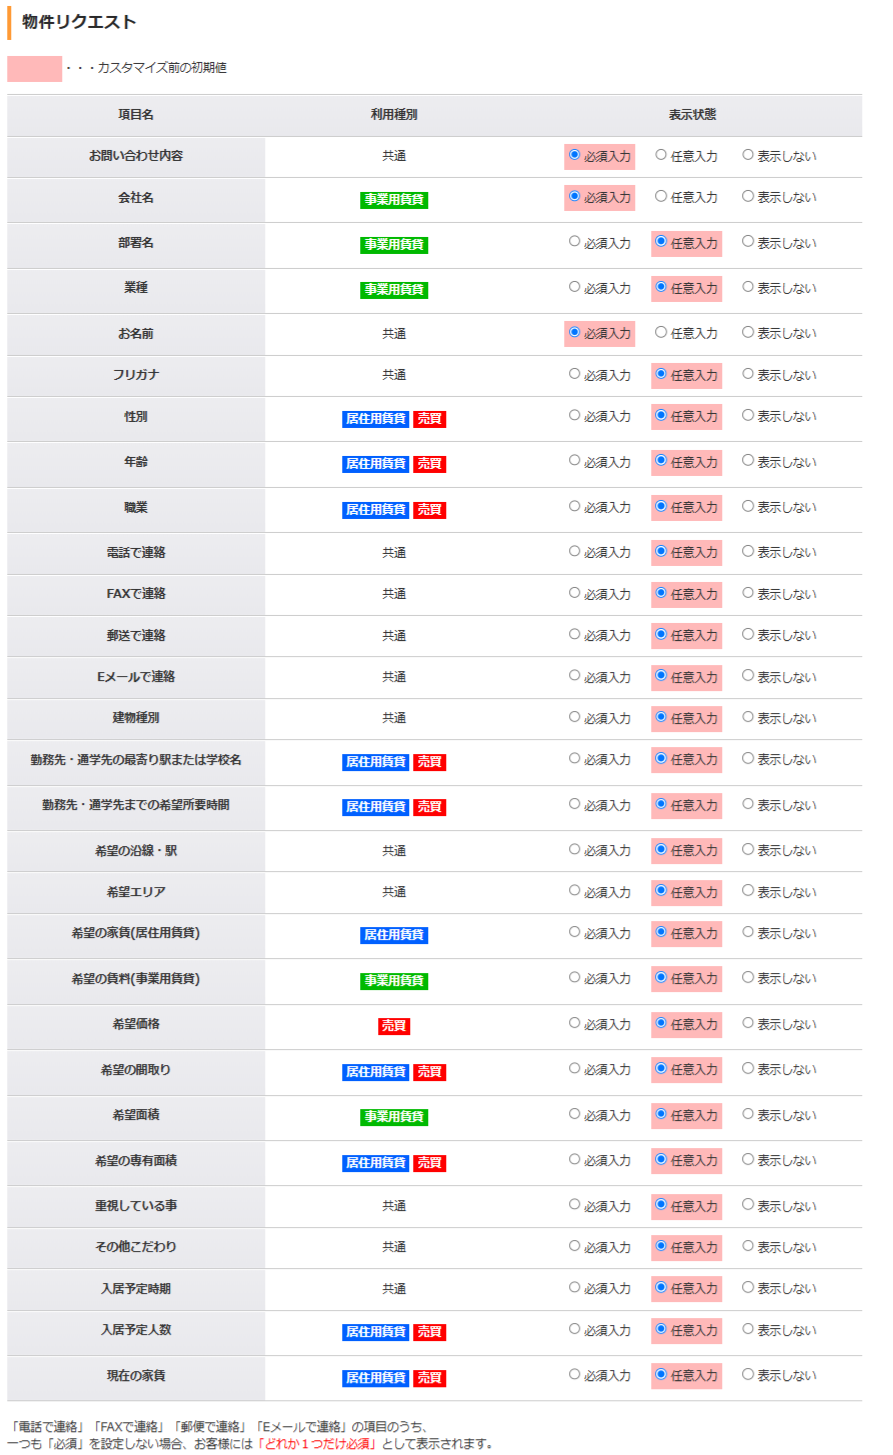This screenshot has width=893, height=1455.
Task: Click the 表示状態 column header
Action: [693, 115]
